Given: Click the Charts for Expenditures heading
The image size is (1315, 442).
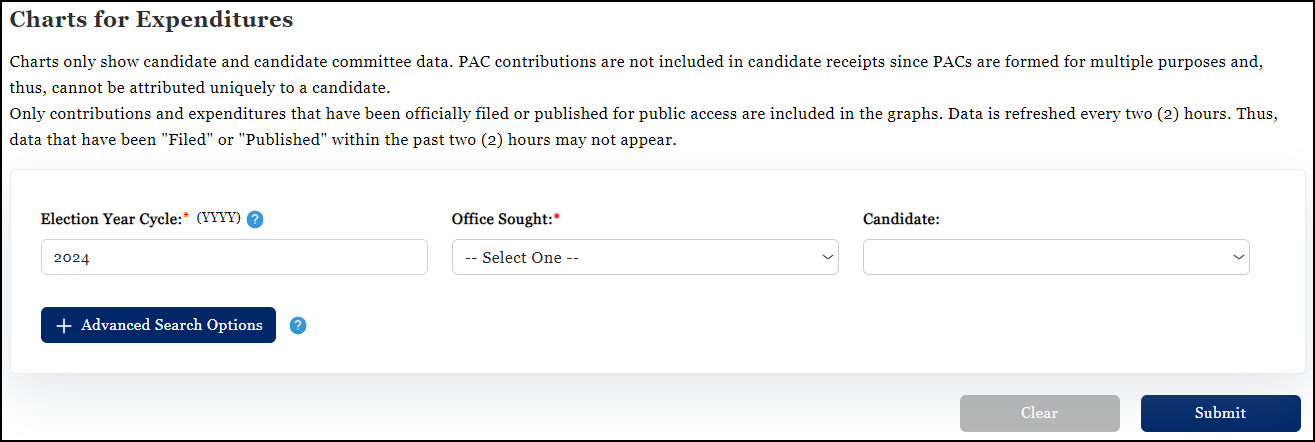Looking at the screenshot, I should 151,19.
